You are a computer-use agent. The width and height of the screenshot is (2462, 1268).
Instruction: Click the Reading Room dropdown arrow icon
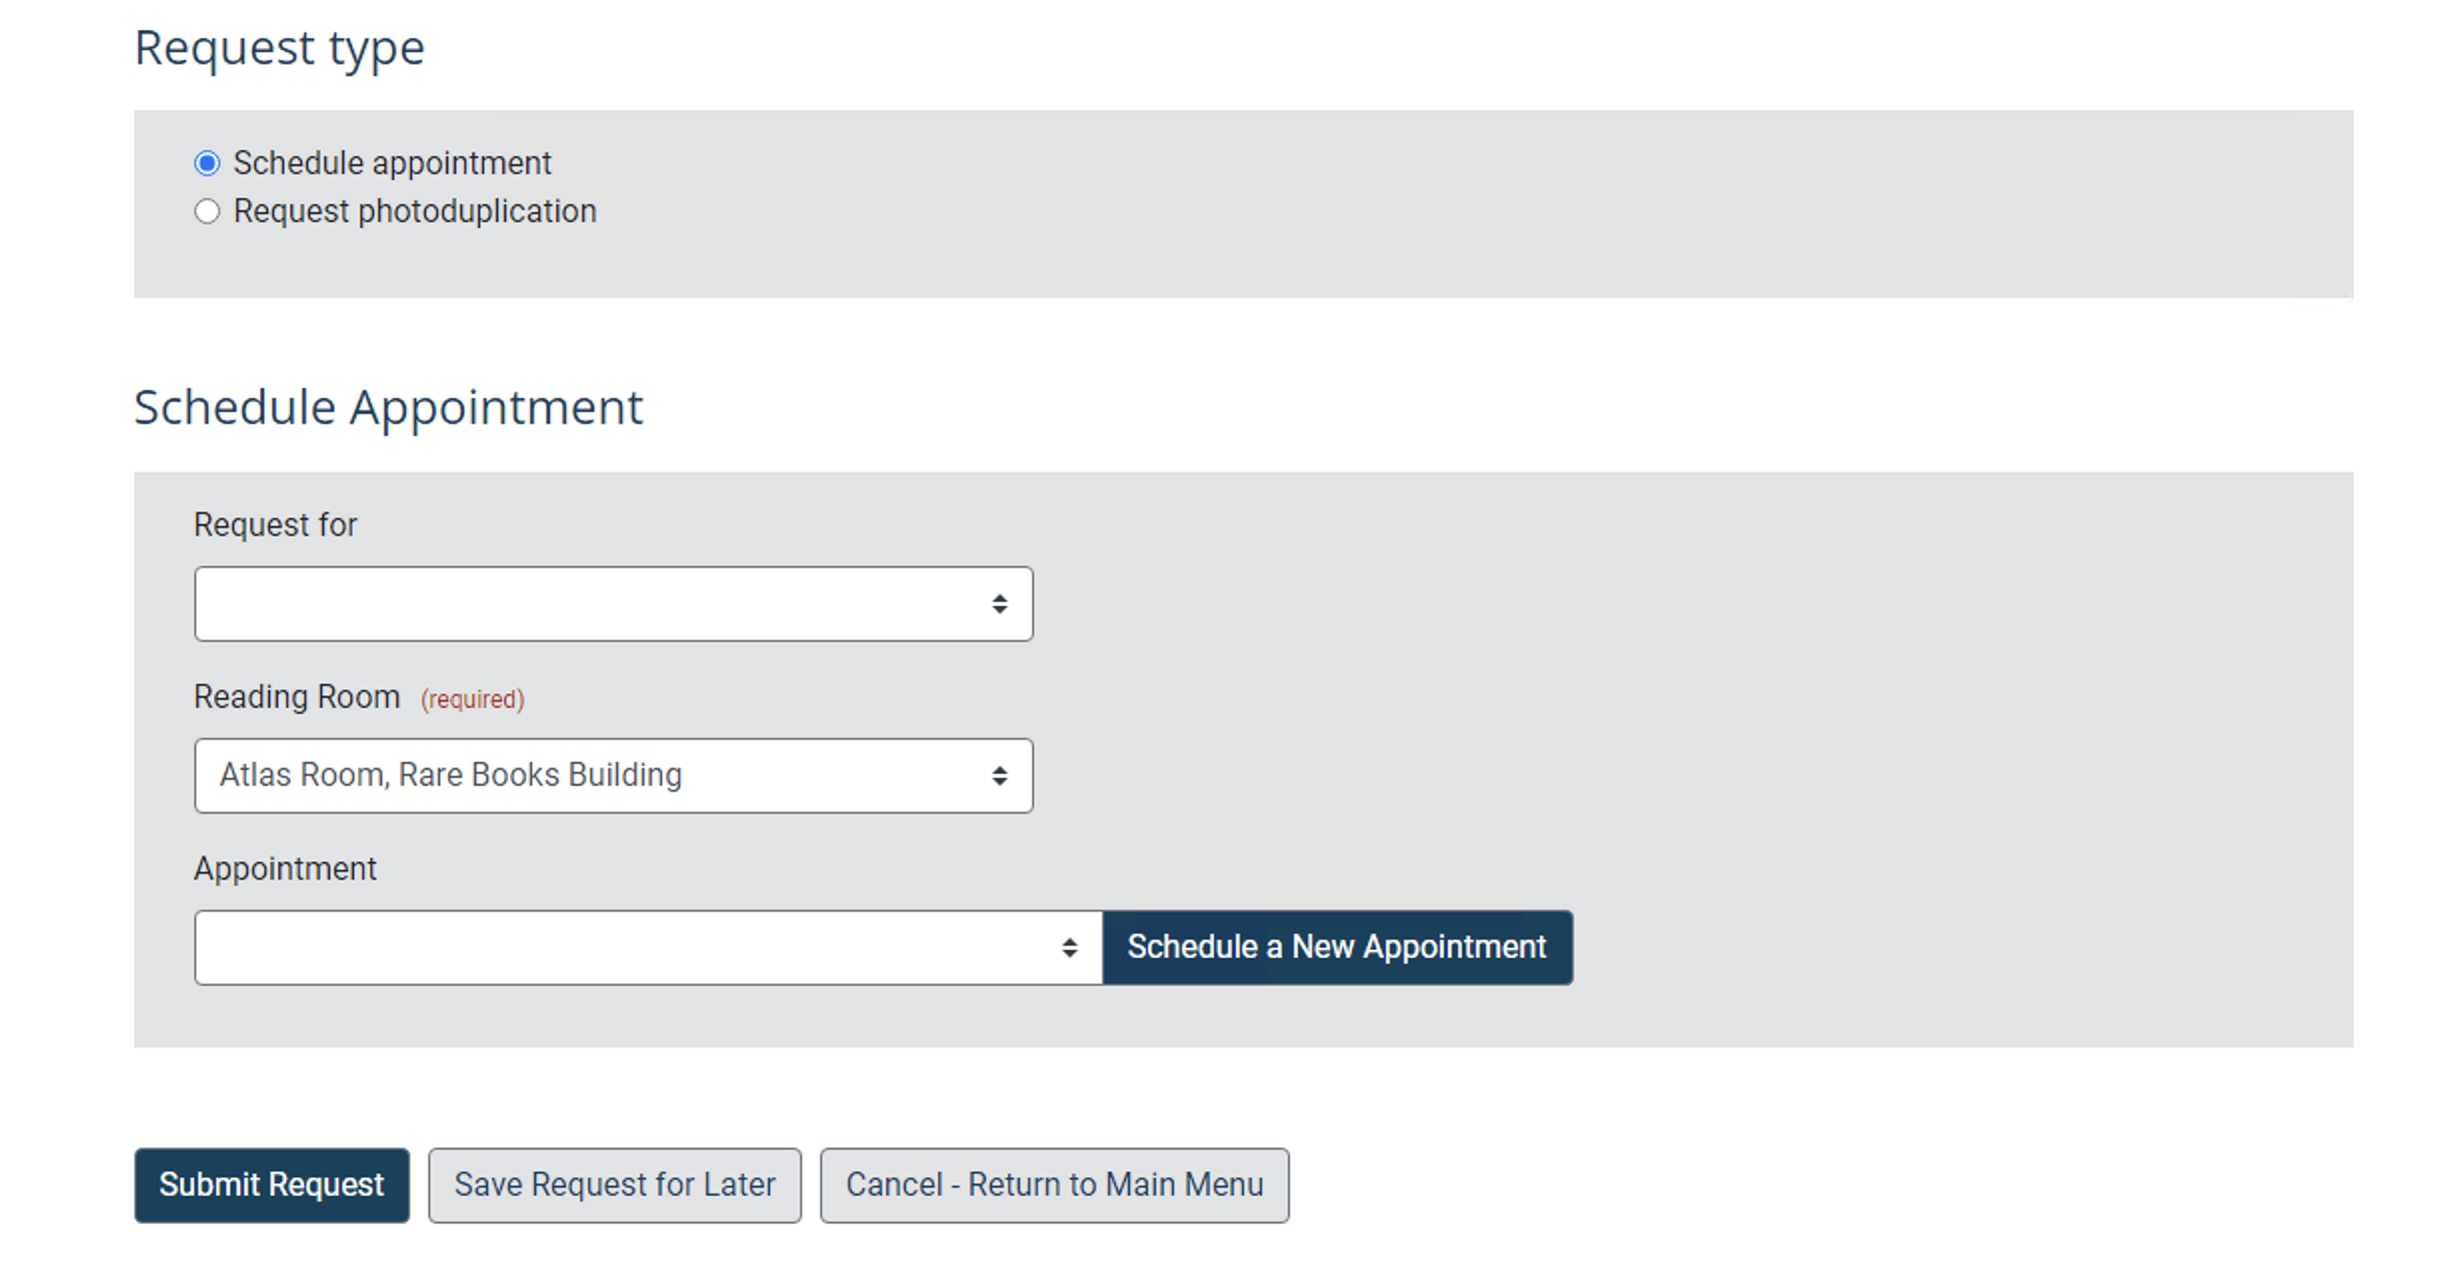1000,775
